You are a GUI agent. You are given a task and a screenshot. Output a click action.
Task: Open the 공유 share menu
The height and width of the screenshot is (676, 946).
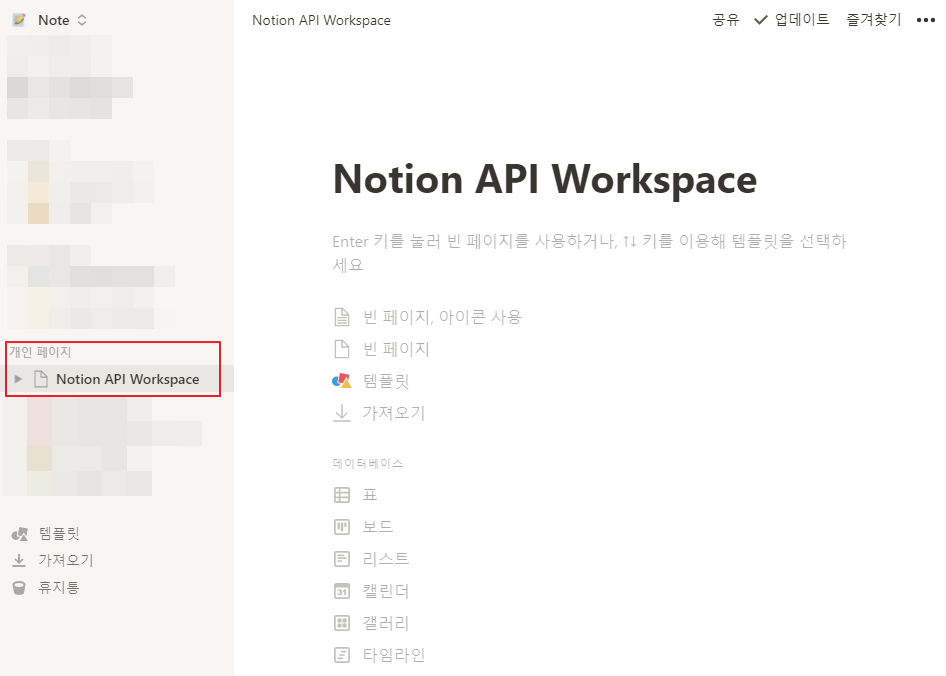click(726, 20)
